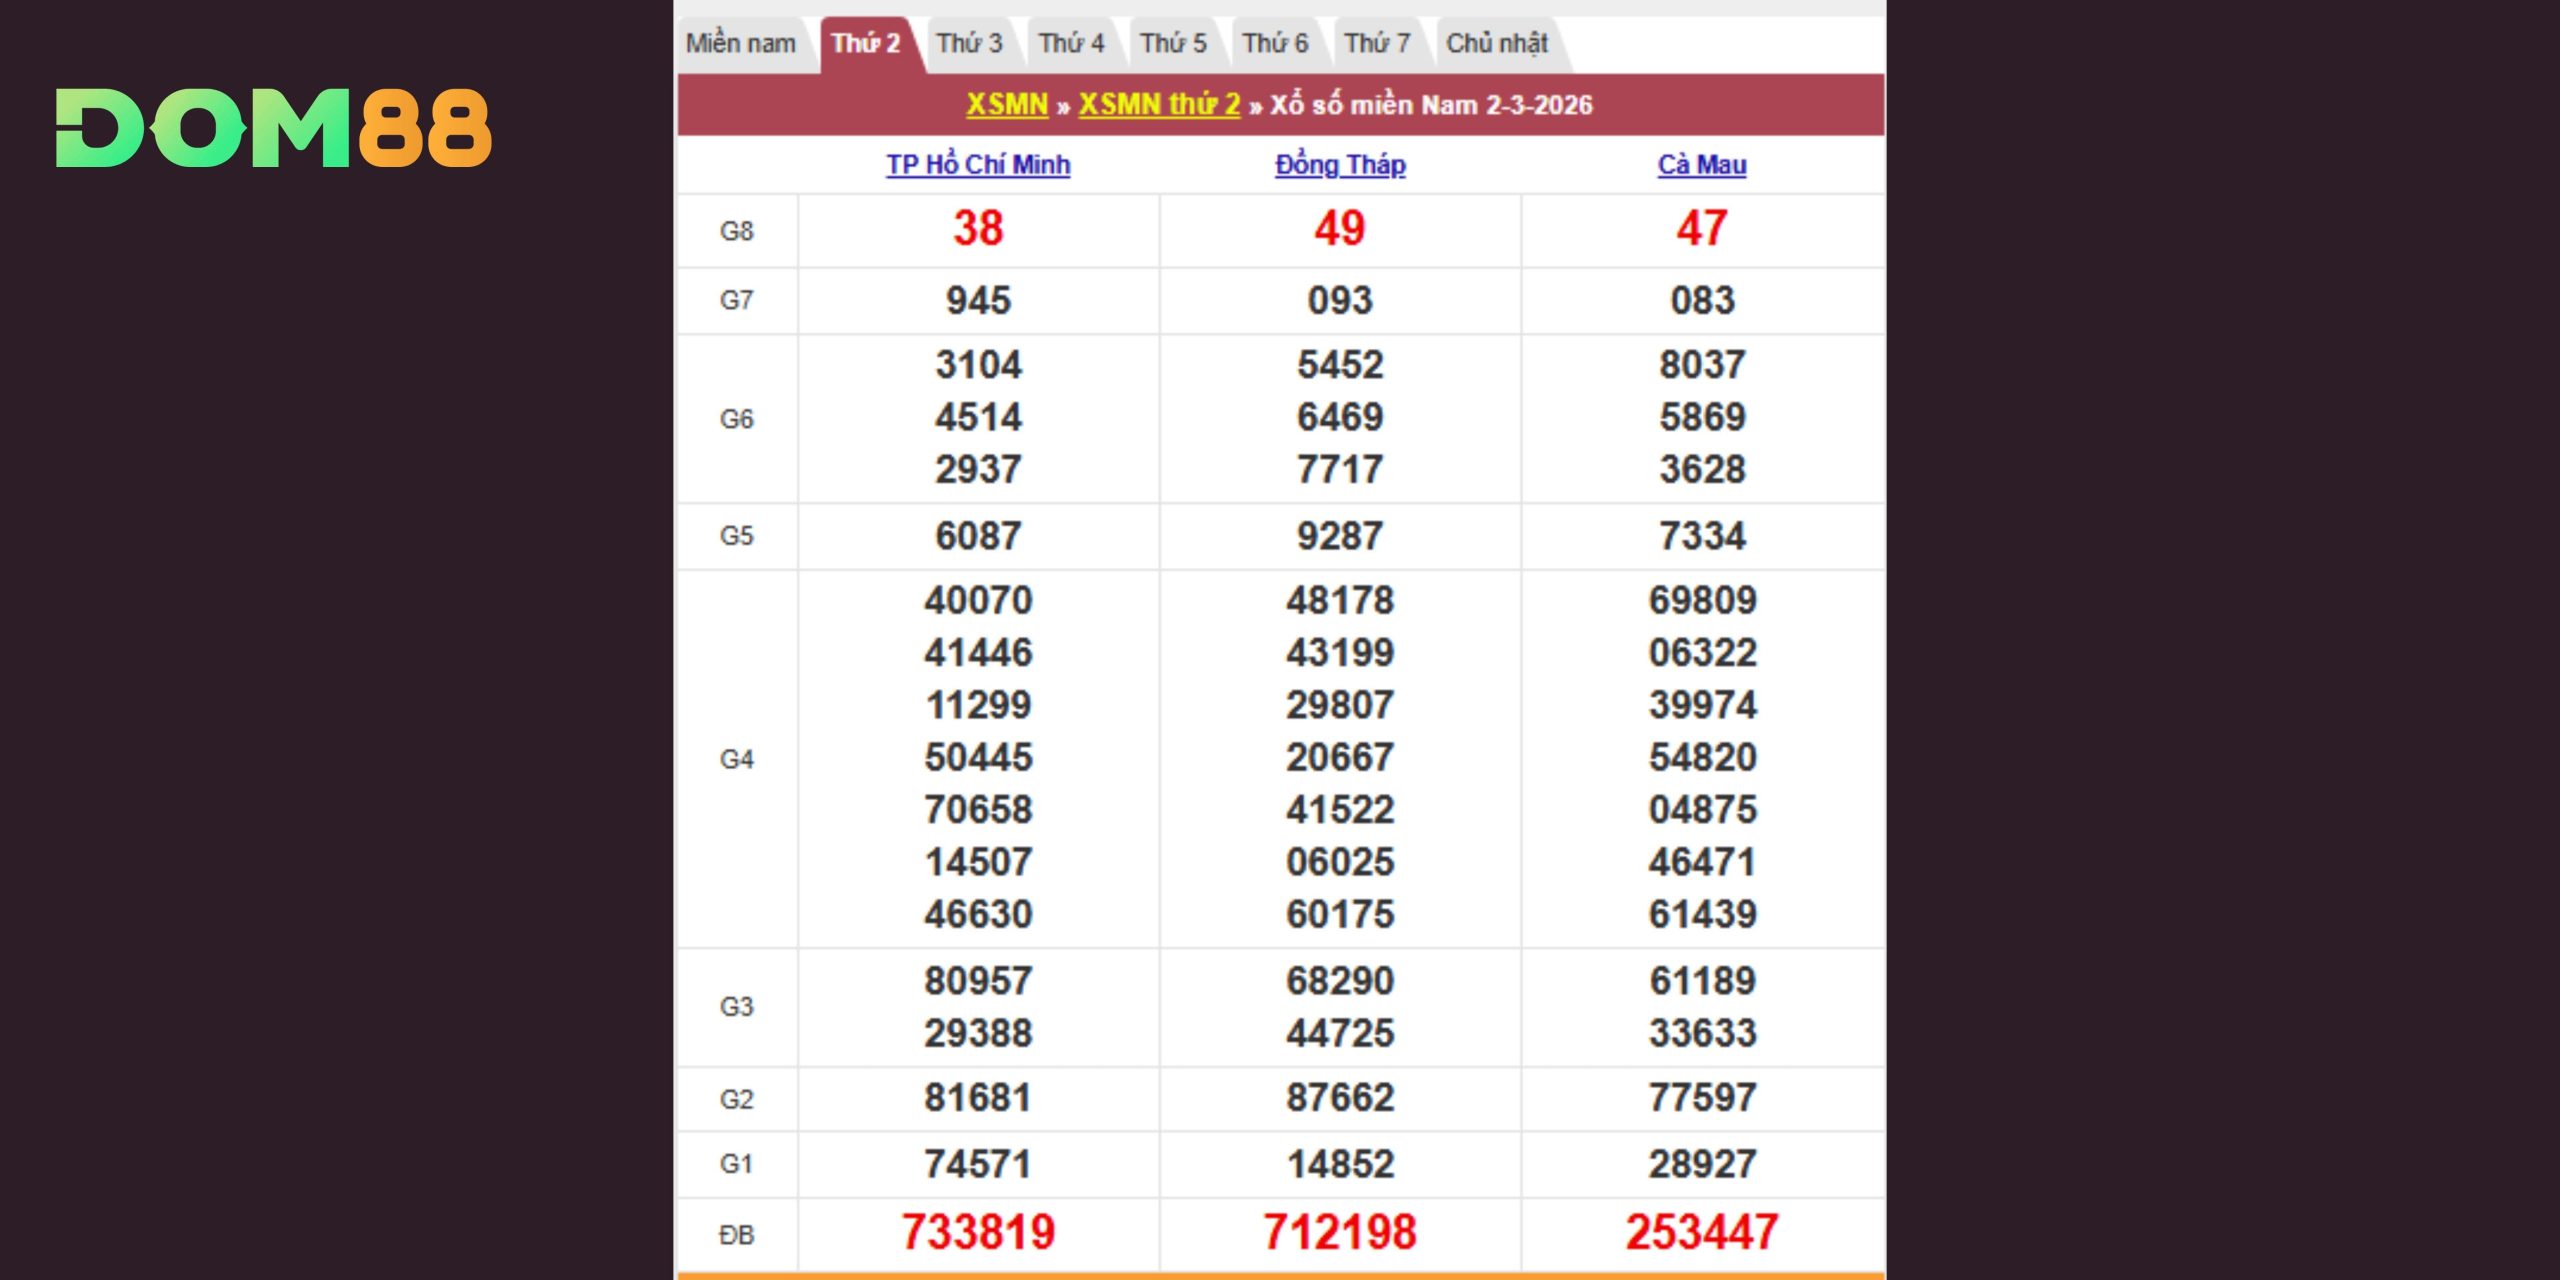
Task: Click the XSMN breadcrumb link
Action: coord(1007,105)
